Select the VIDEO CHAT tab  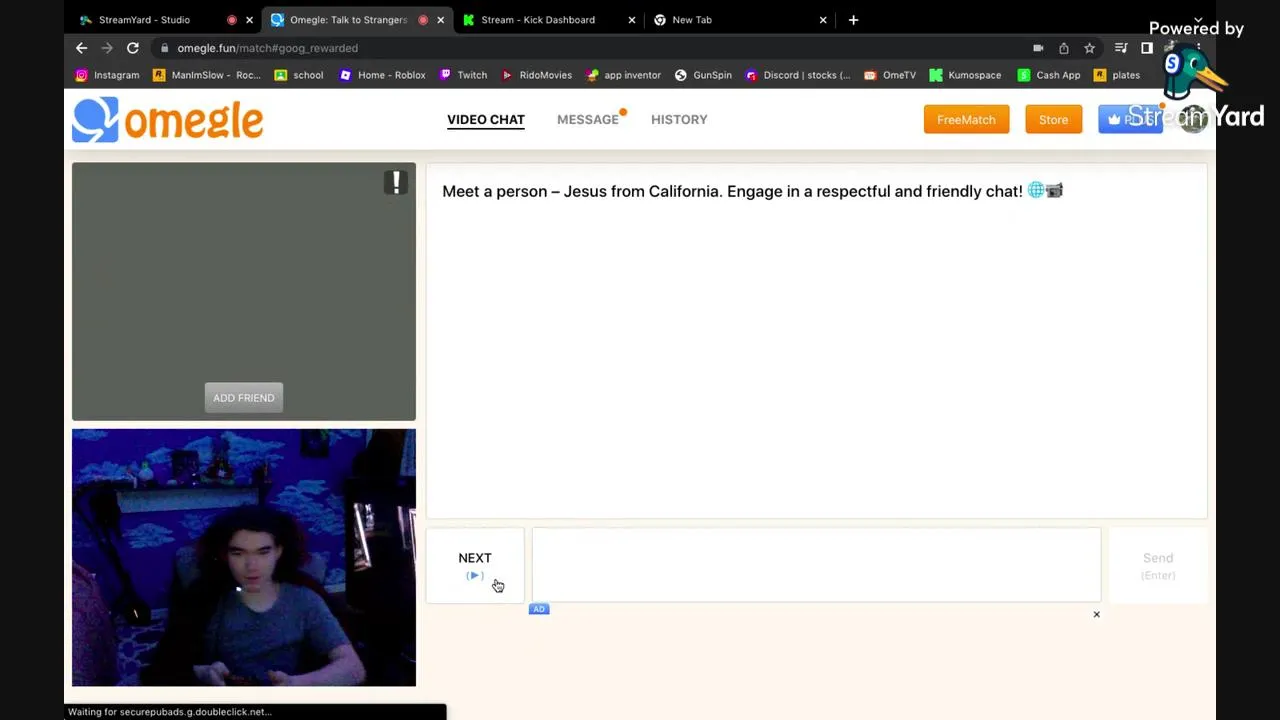486,120
